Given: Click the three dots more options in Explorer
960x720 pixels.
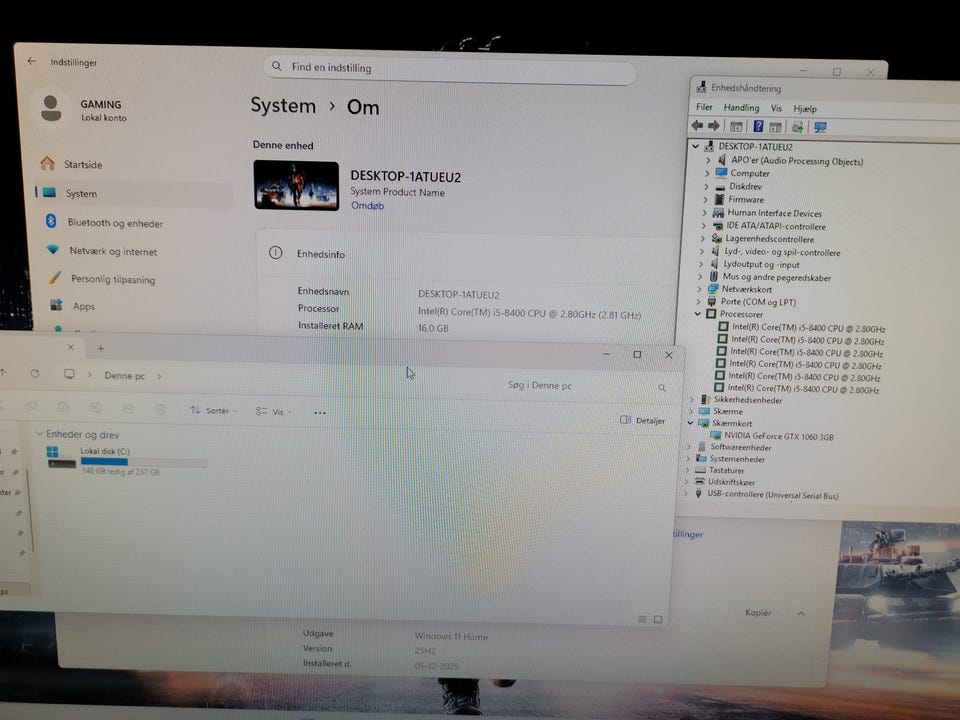Looking at the screenshot, I should tap(320, 413).
